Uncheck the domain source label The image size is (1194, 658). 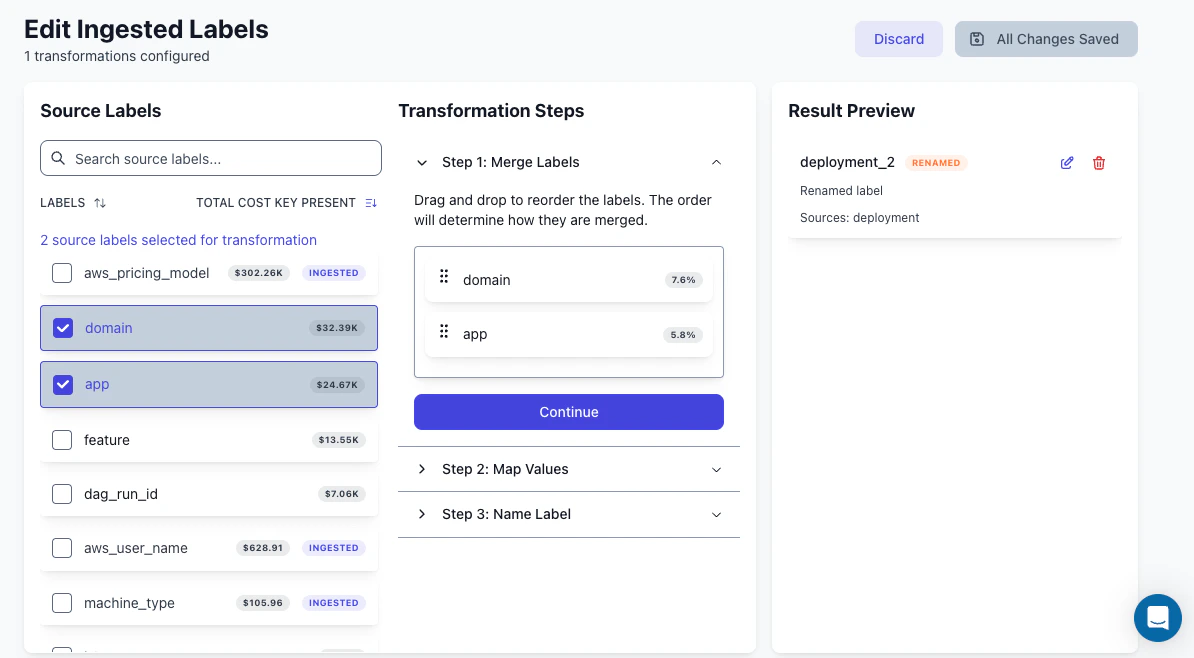click(x=63, y=328)
